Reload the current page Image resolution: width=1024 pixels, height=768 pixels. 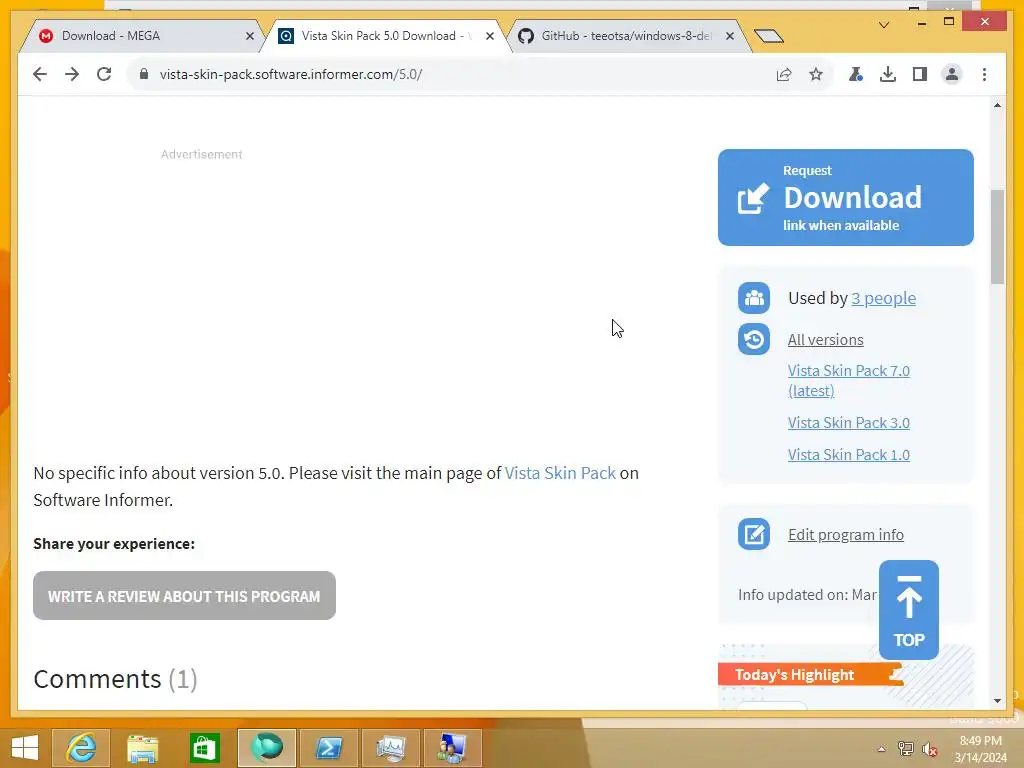[104, 74]
